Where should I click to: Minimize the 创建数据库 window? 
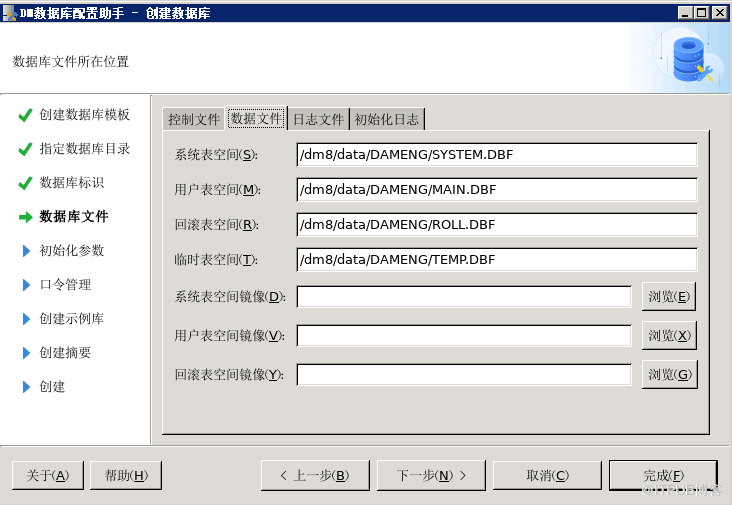[685, 13]
